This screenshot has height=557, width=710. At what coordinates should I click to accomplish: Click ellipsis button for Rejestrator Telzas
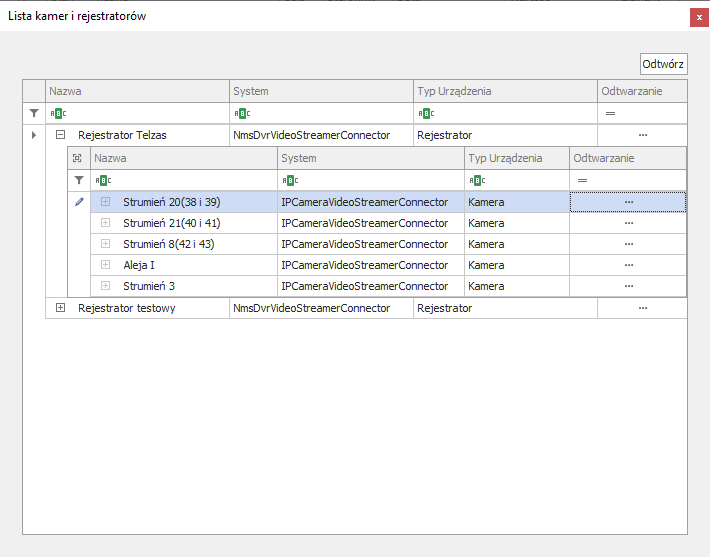pyautogui.click(x=643, y=135)
